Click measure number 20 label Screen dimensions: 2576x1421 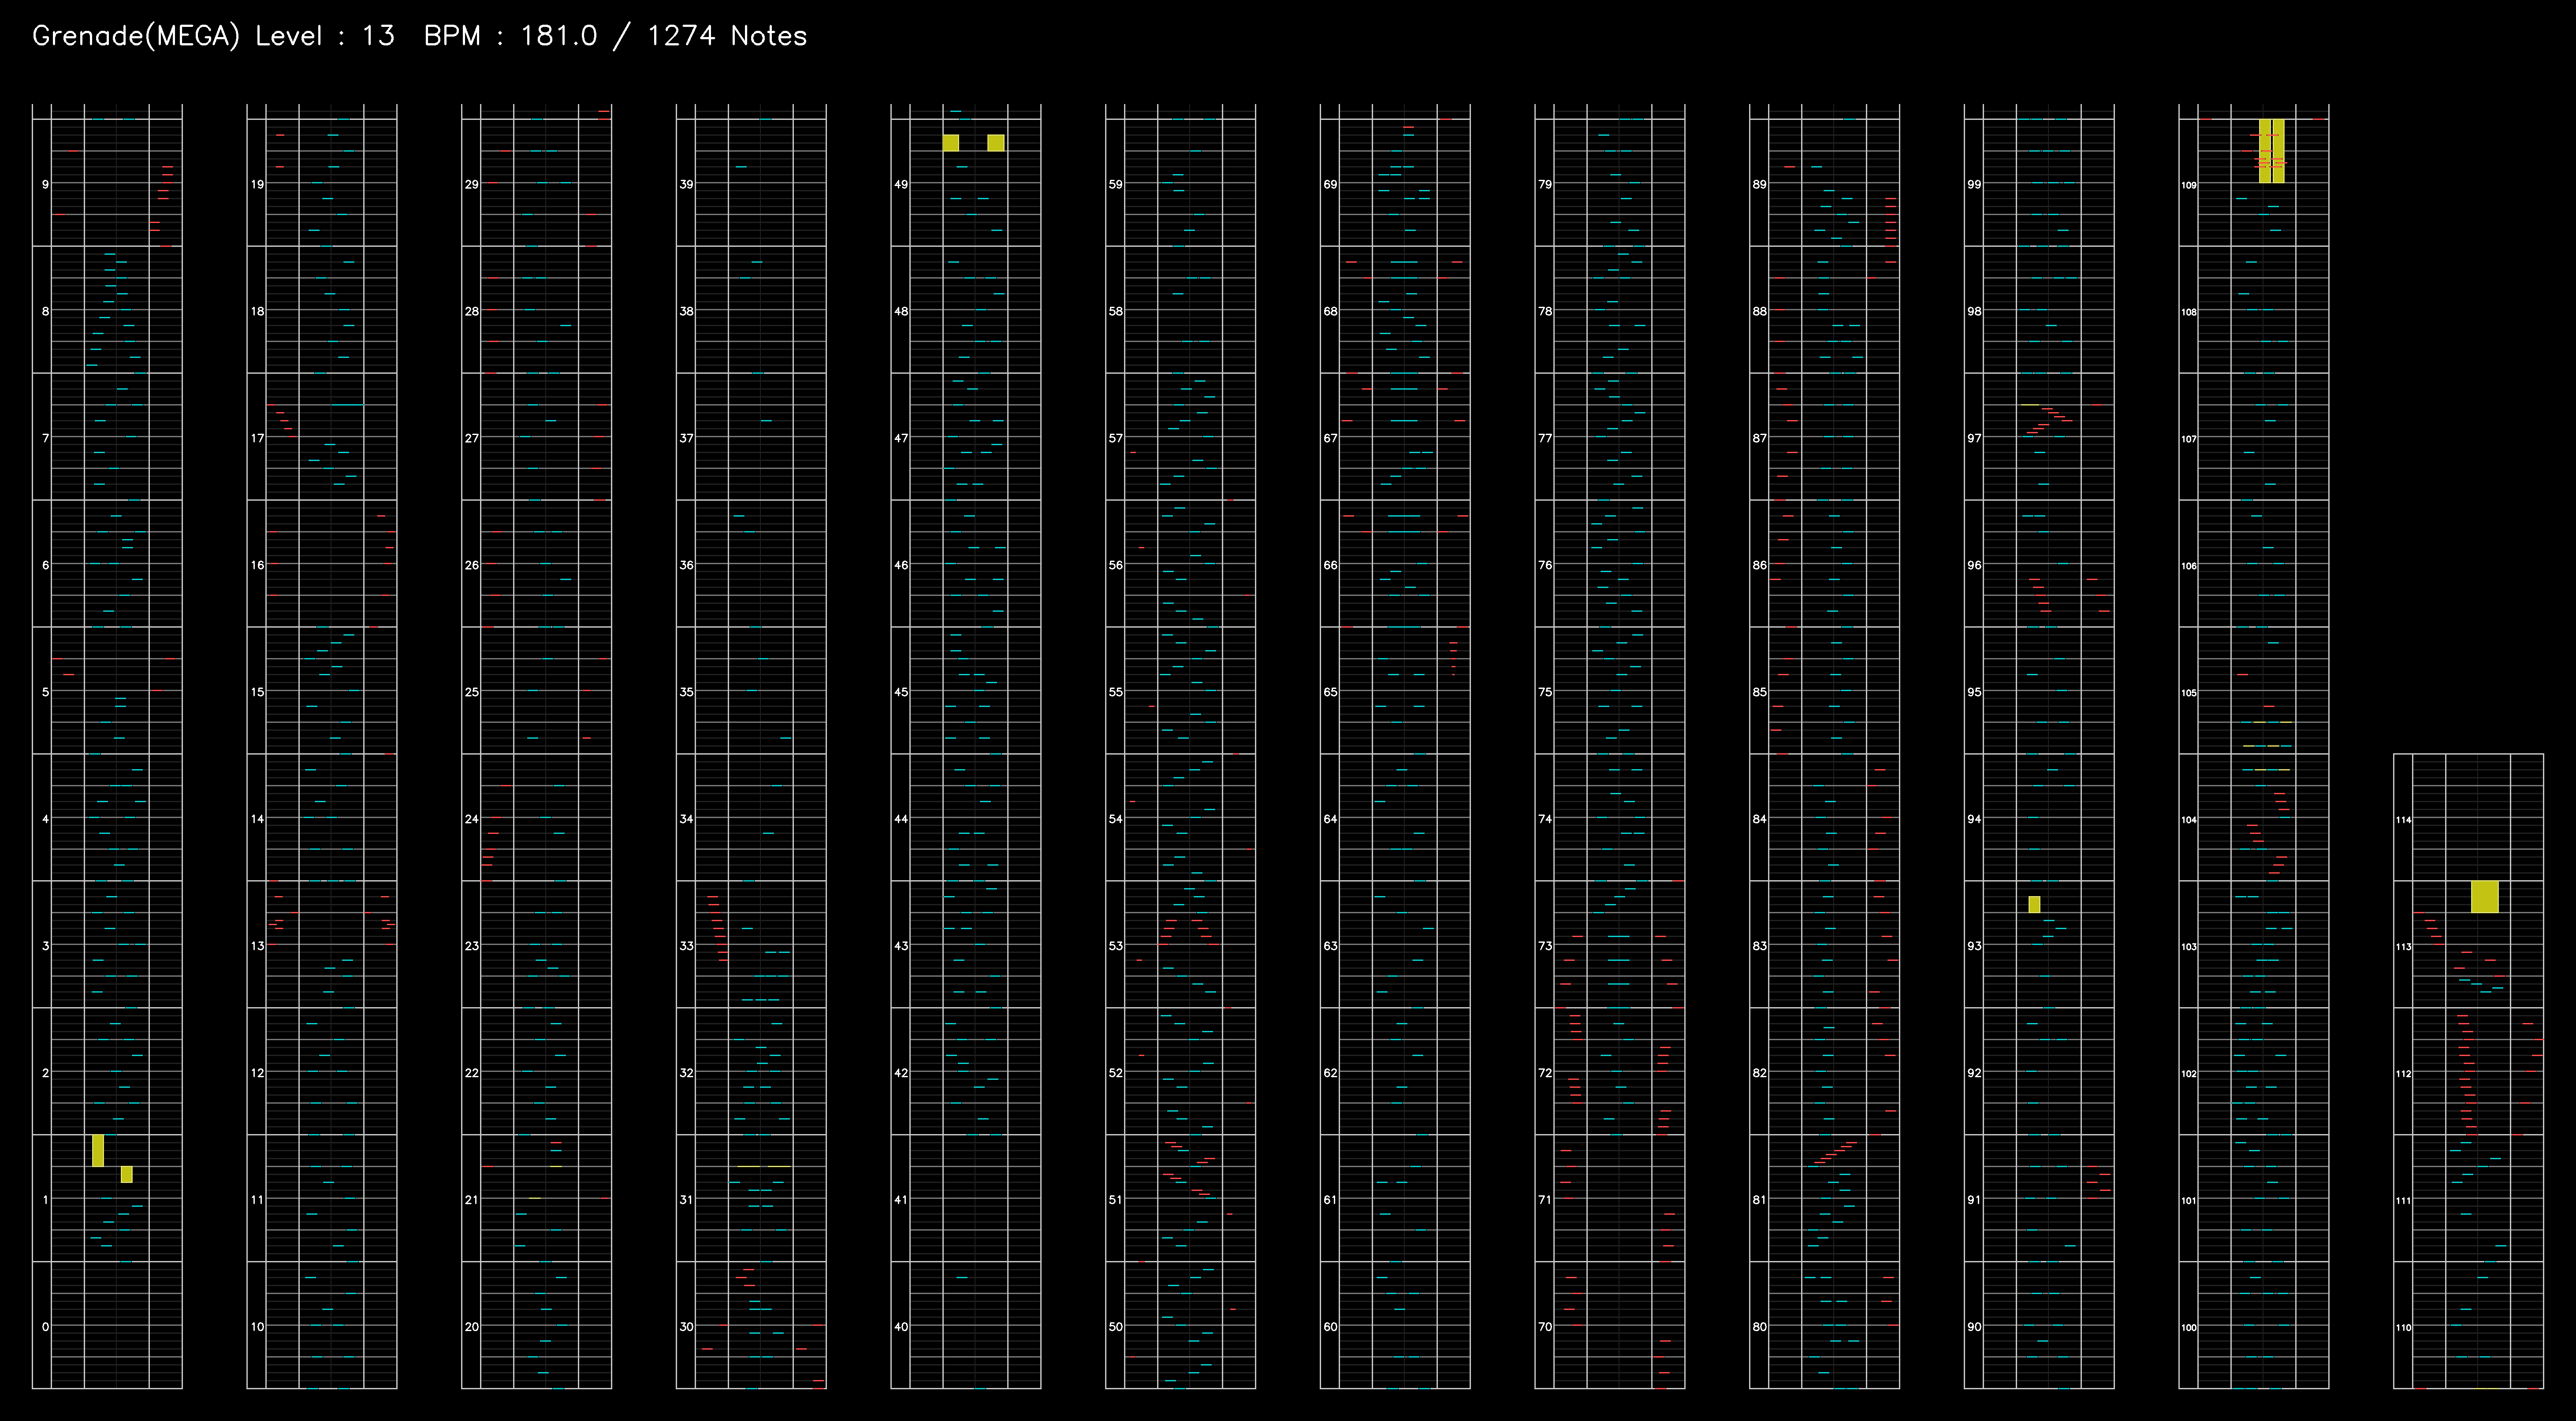point(472,1327)
